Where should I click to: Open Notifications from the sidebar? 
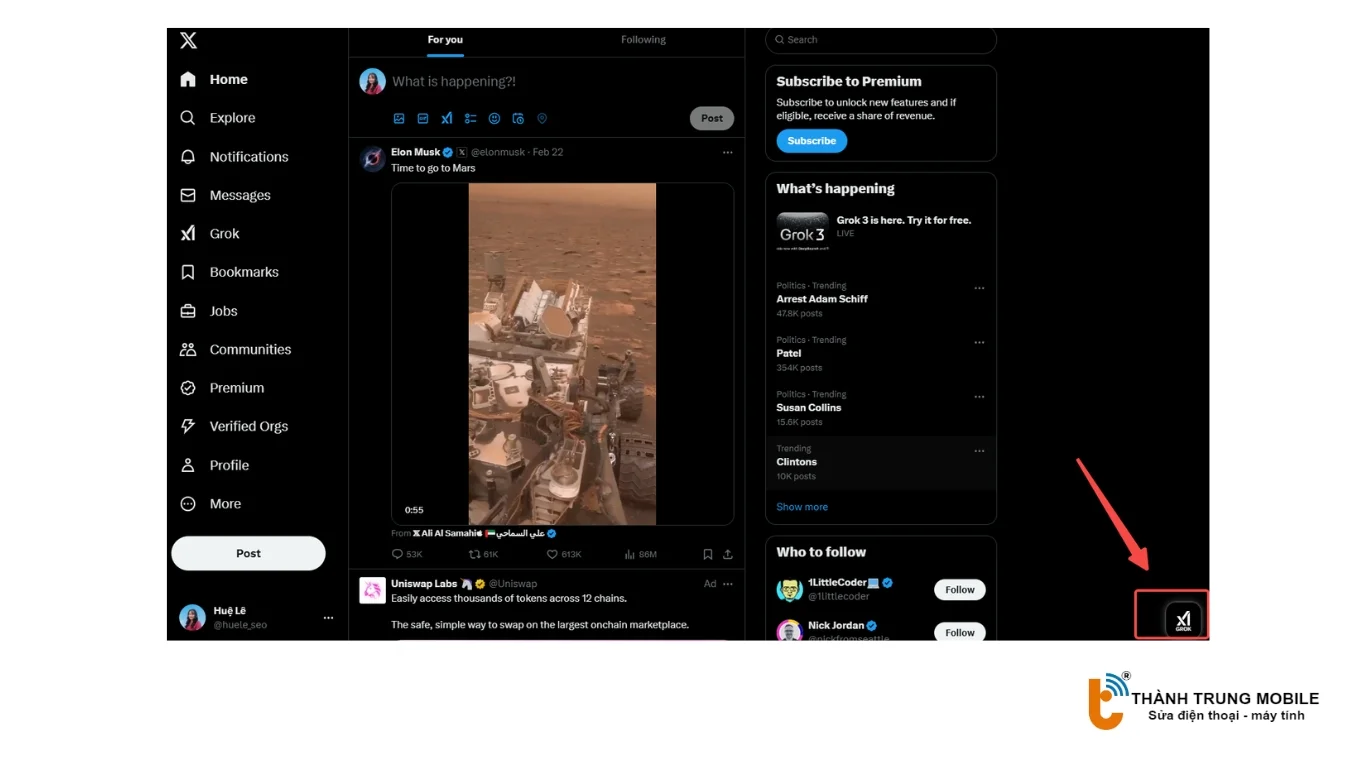pos(248,157)
